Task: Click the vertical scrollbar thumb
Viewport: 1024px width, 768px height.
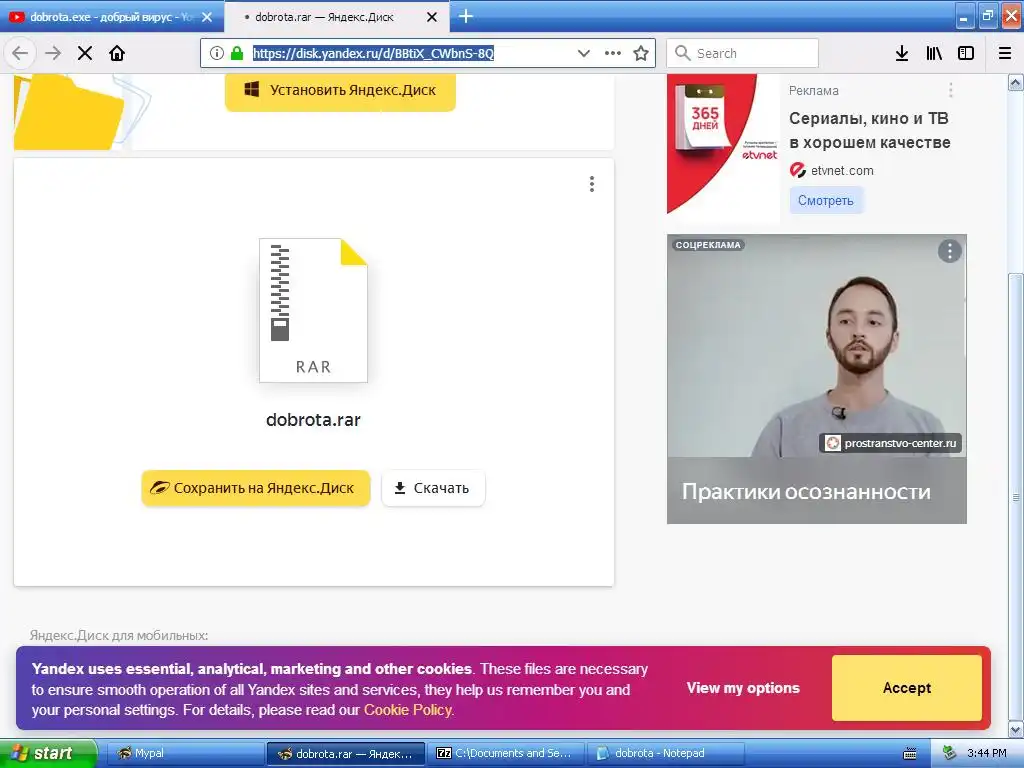Action: click(1016, 496)
